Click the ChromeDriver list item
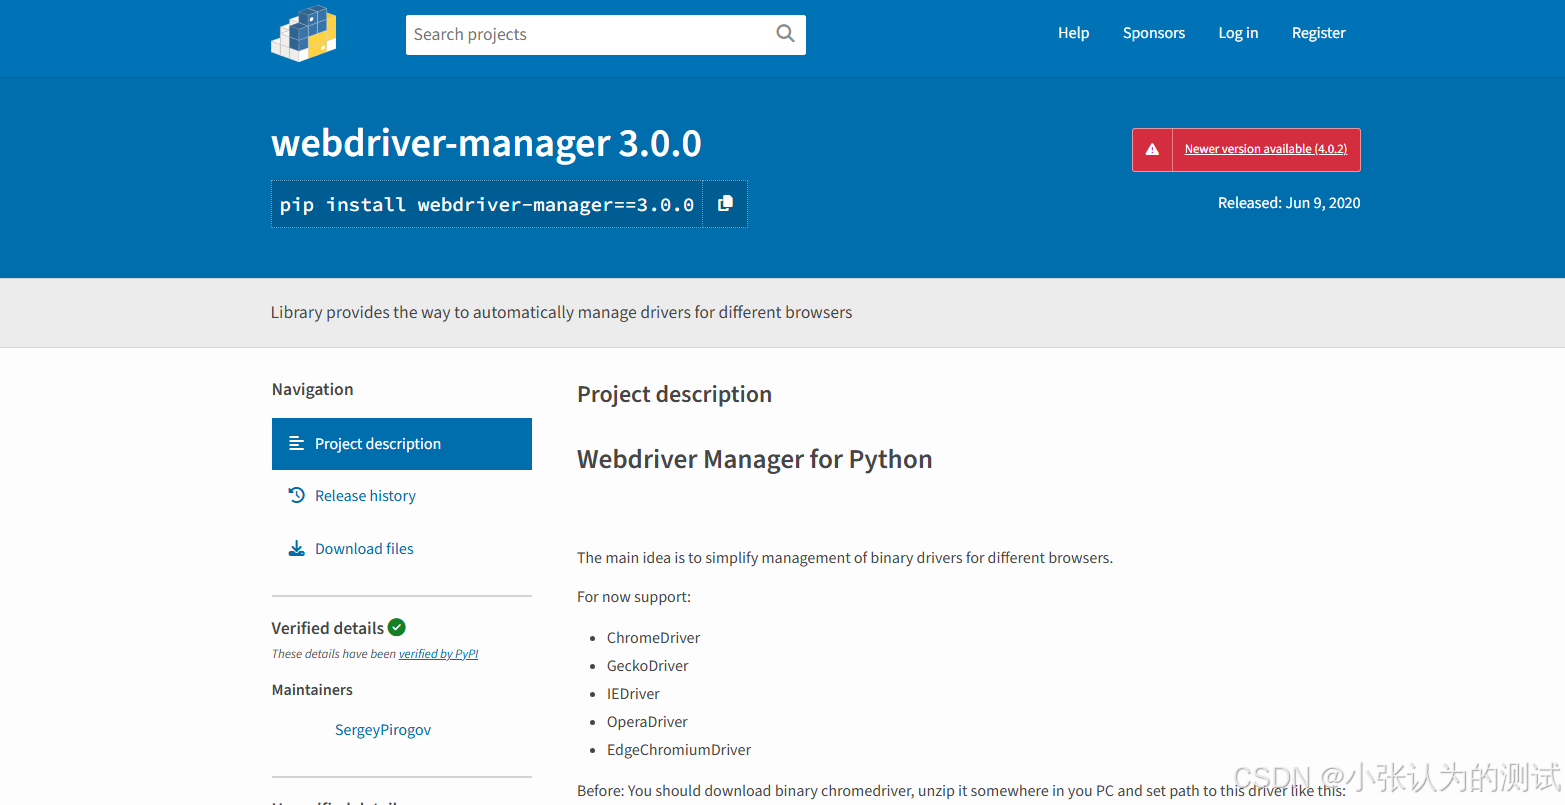Image resolution: width=1565 pixels, height=805 pixels. (653, 638)
